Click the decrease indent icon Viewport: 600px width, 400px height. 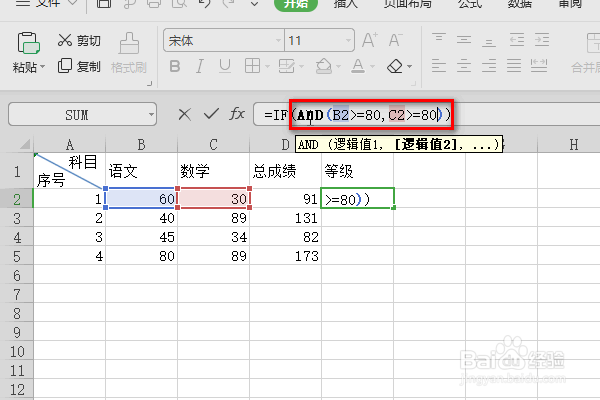[x=517, y=39]
